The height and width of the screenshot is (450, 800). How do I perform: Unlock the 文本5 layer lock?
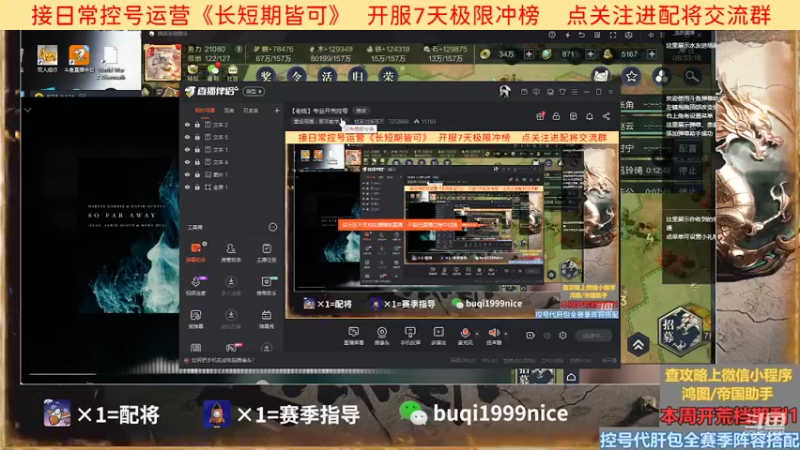[x=197, y=137]
